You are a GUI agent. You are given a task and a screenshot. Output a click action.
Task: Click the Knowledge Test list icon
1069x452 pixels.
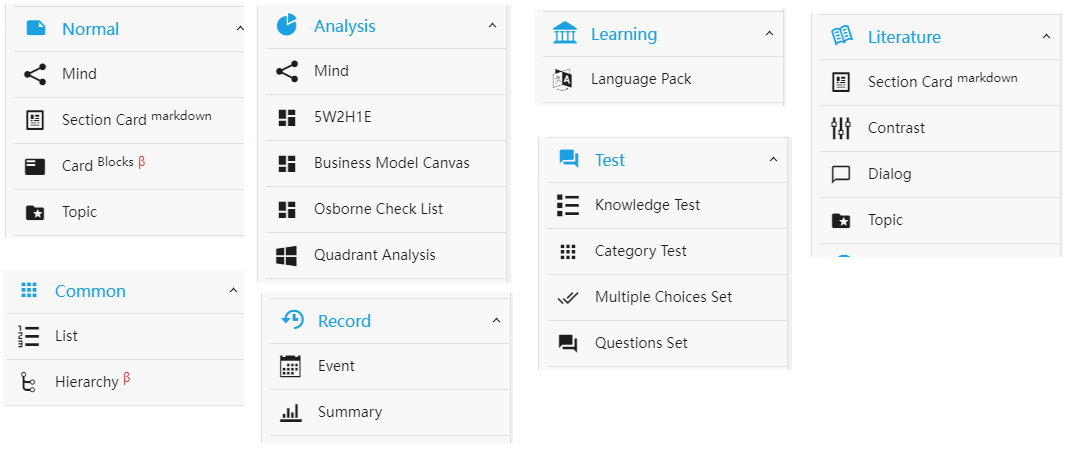click(x=568, y=206)
